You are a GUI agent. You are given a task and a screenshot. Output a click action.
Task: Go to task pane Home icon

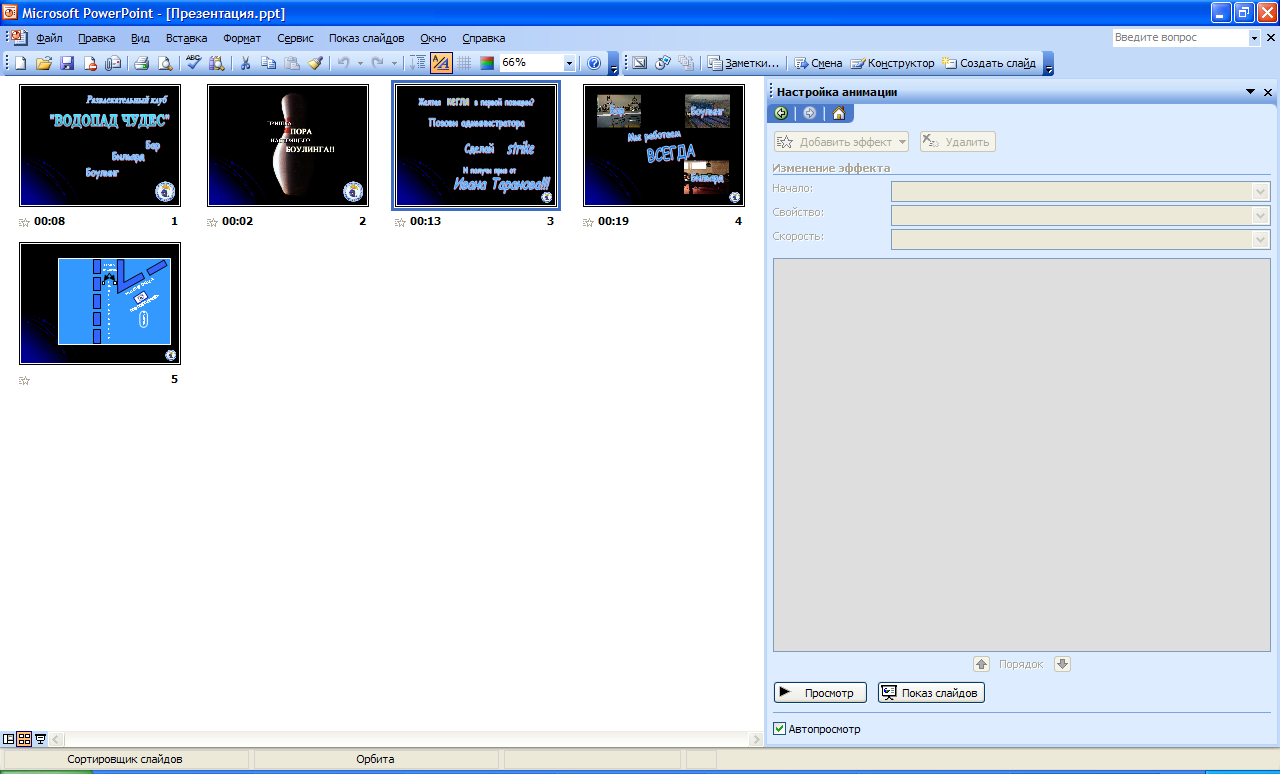tap(839, 113)
